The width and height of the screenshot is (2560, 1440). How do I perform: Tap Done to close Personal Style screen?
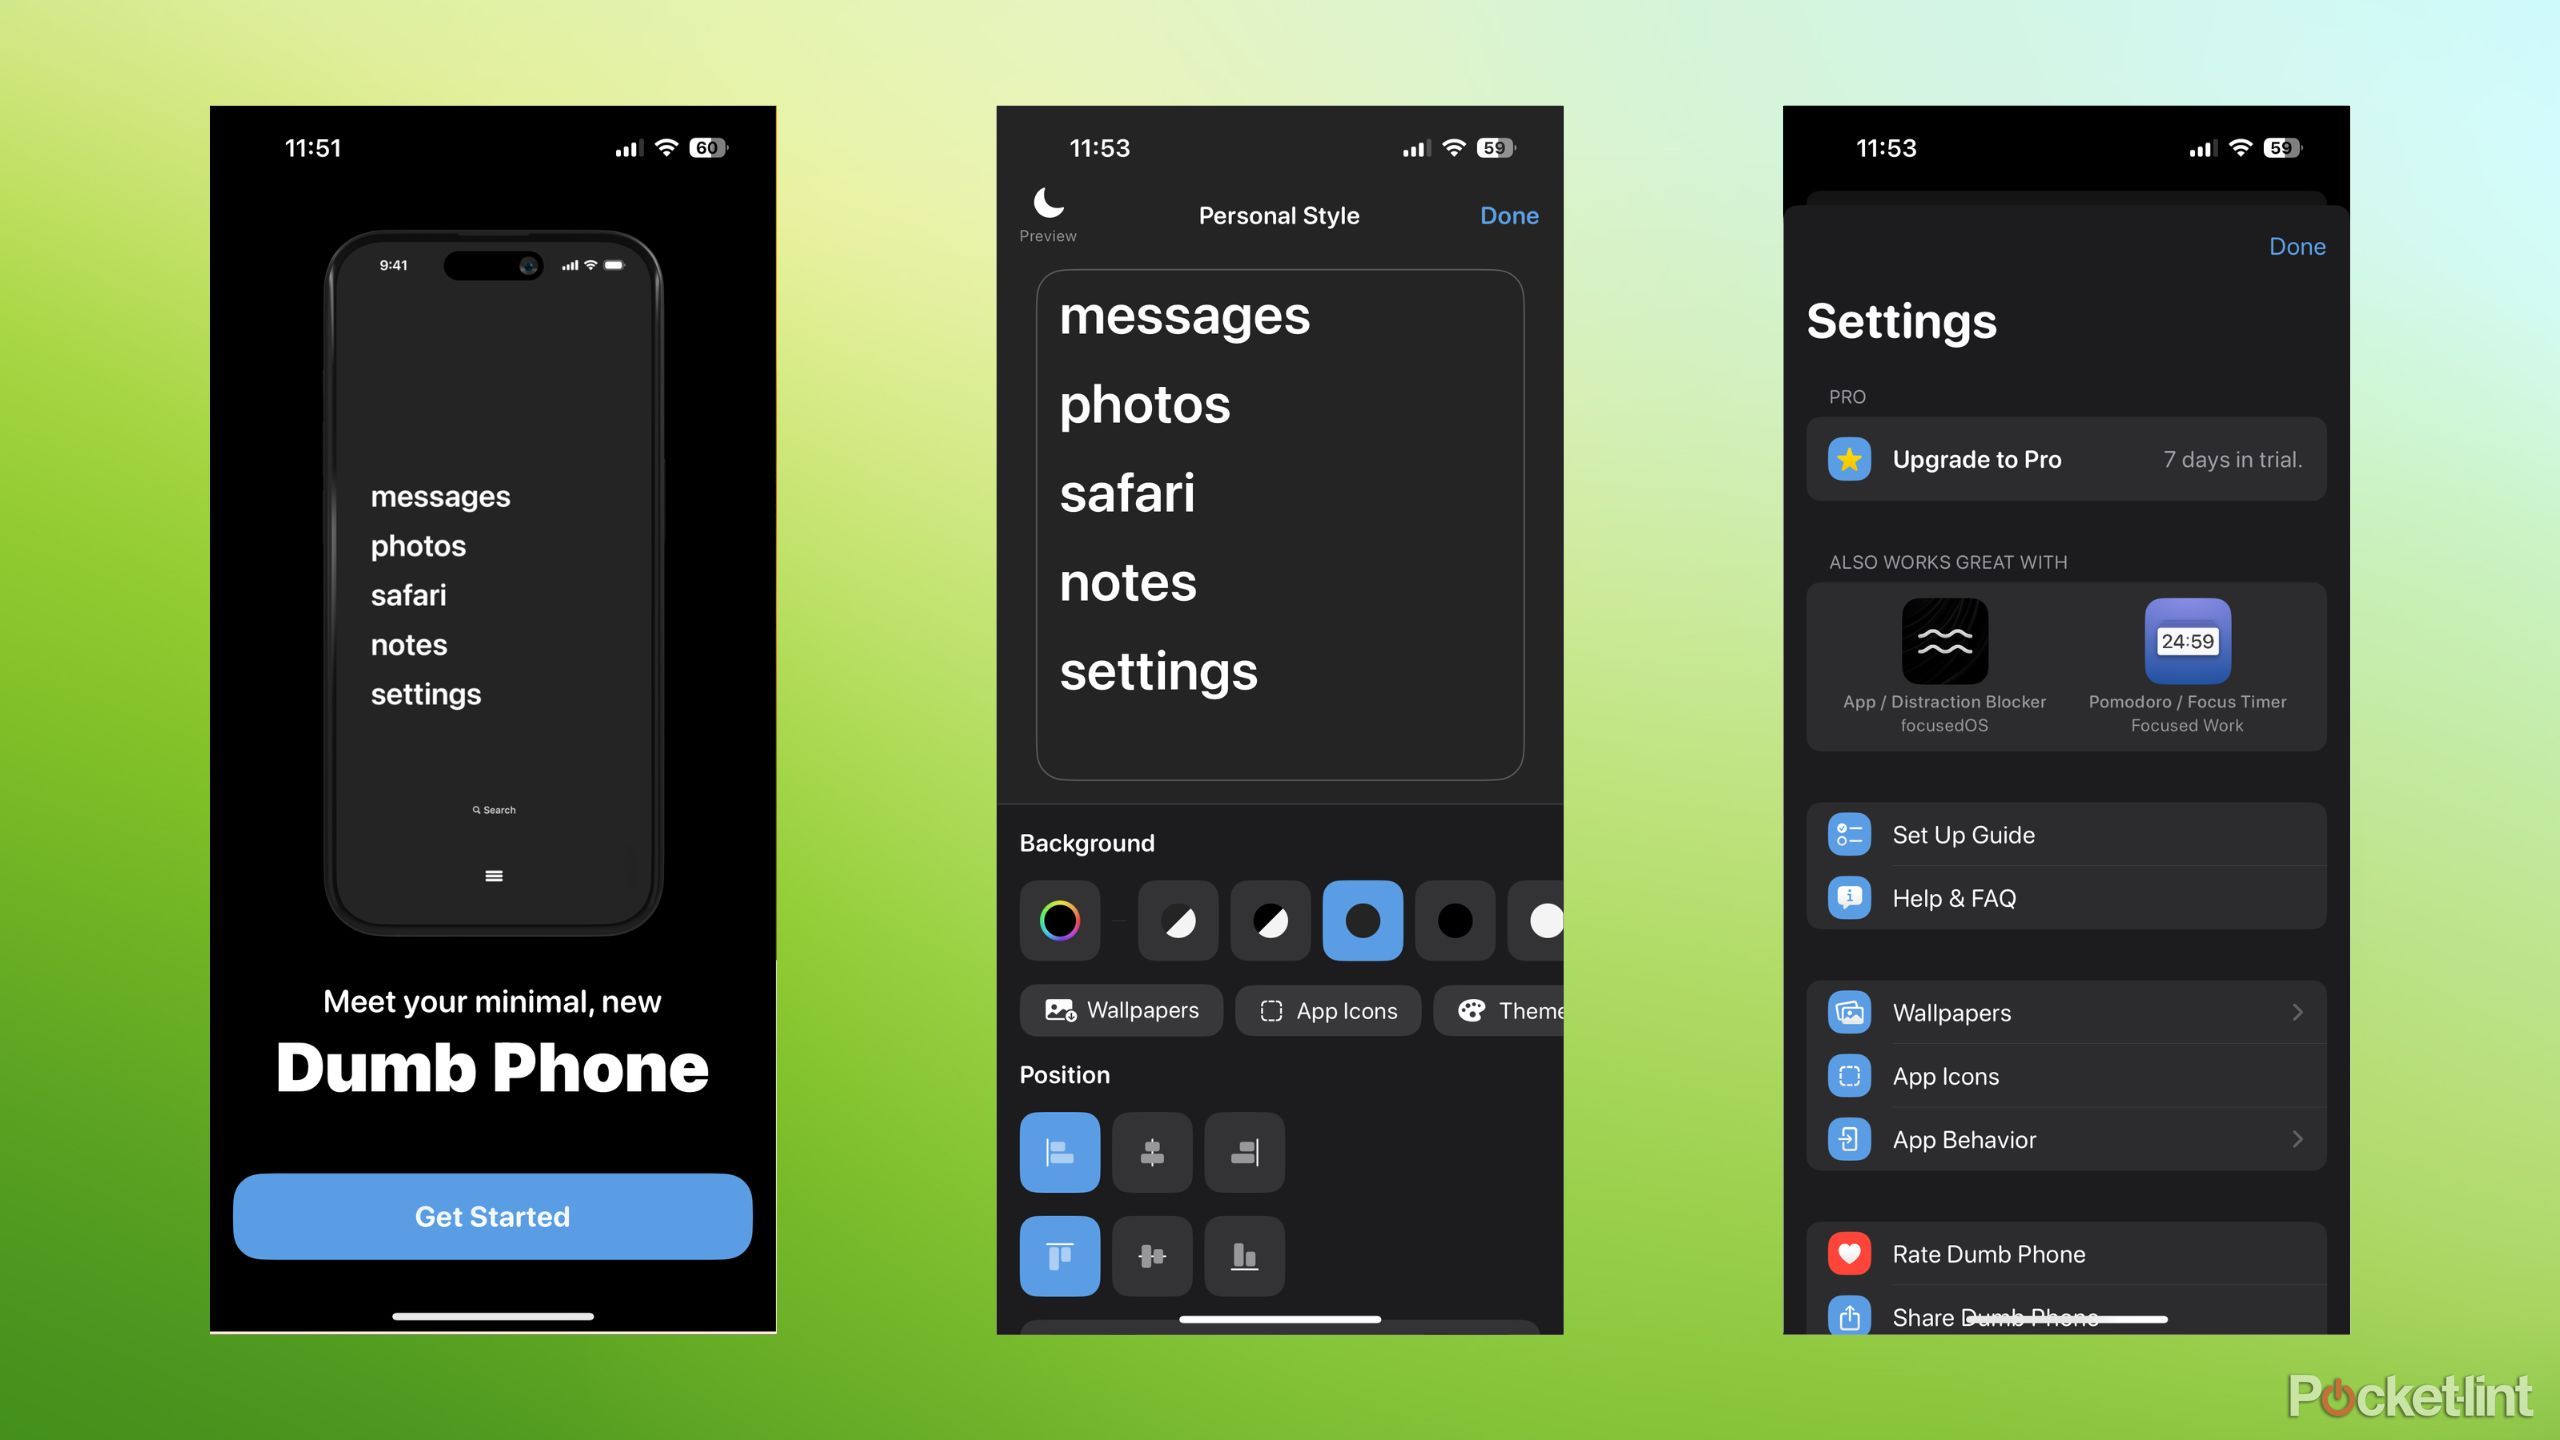(1507, 215)
